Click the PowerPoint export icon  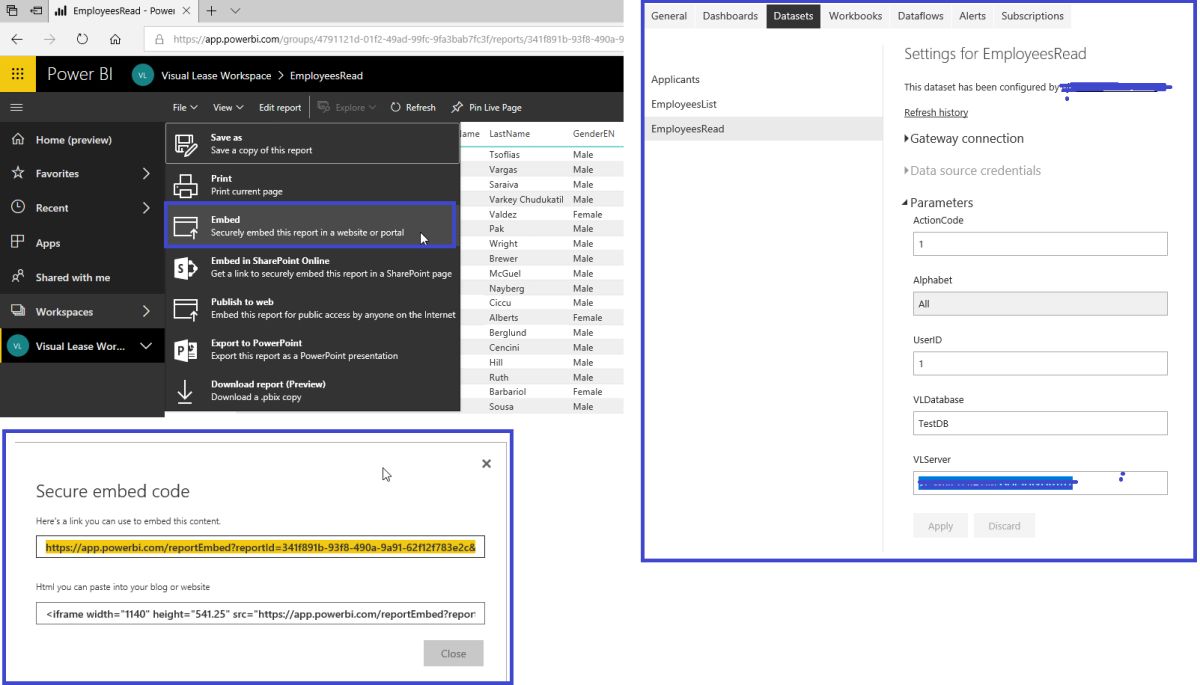click(186, 349)
